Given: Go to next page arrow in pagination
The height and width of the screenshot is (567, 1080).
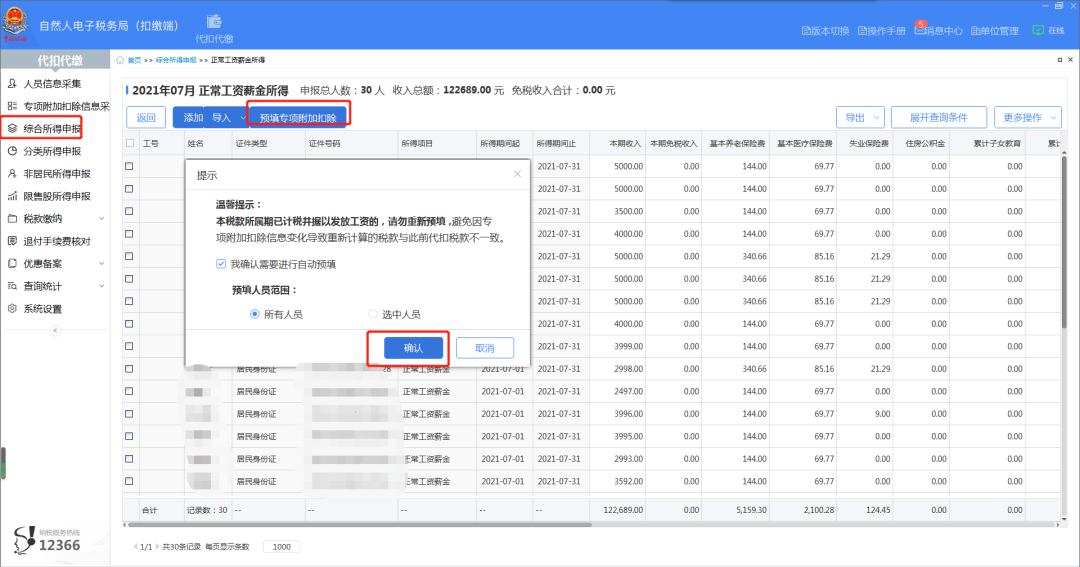Looking at the screenshot, I should coord(157,547).
